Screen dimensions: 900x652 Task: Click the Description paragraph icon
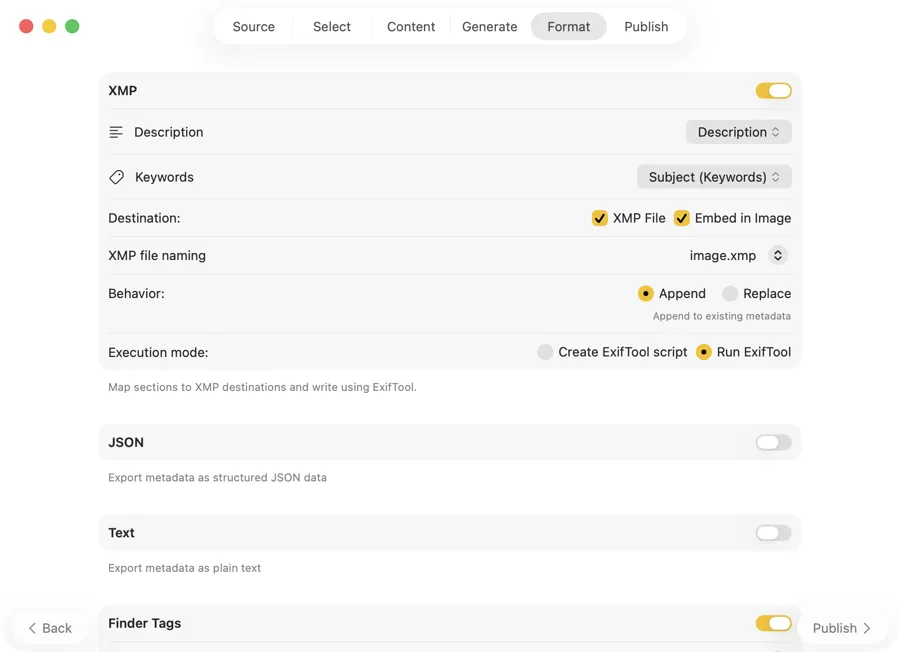tap(117, 131)
